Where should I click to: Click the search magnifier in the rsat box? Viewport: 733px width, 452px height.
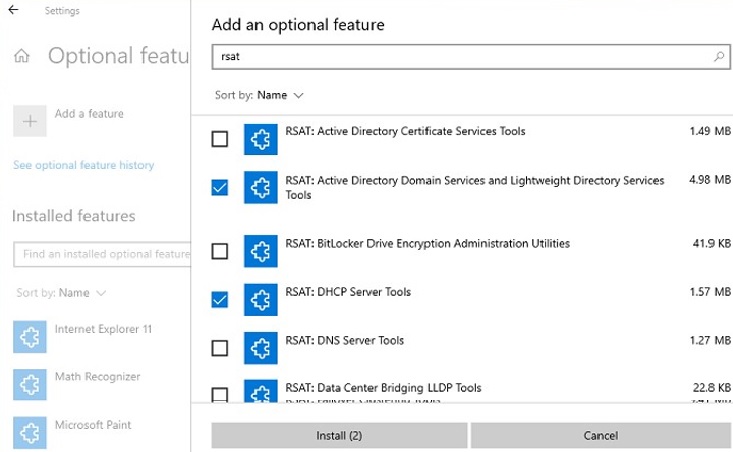coord(718,58)
